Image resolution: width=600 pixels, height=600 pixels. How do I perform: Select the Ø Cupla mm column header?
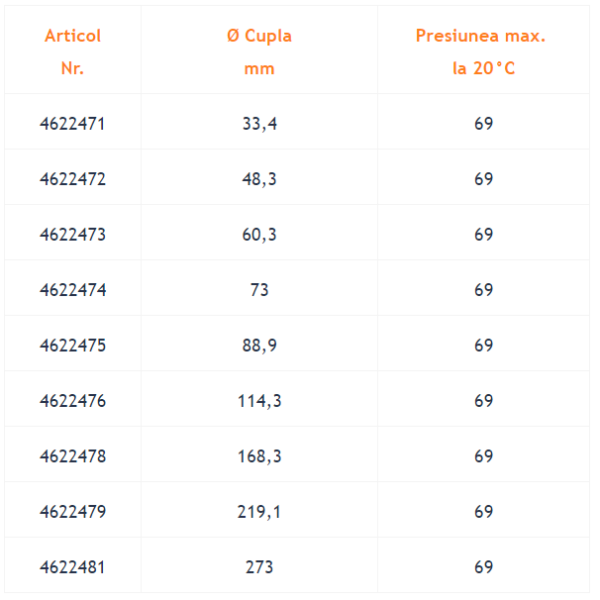[259, 52]
